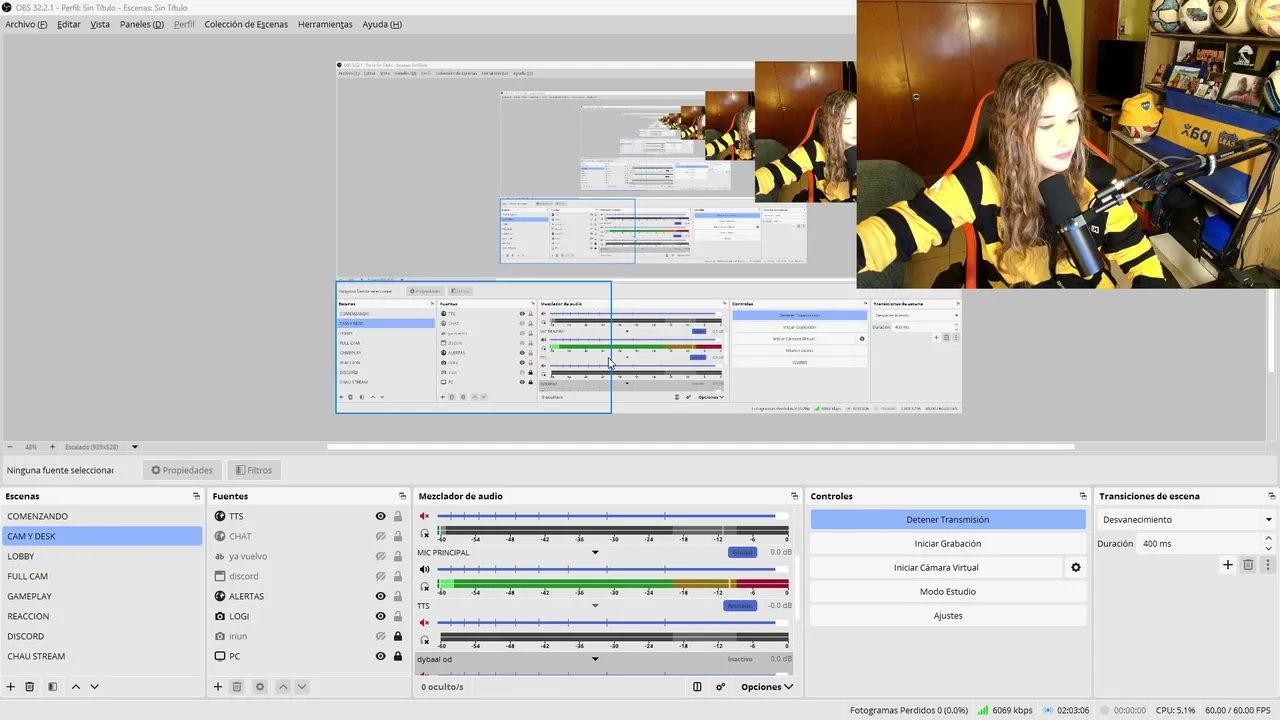The height and width of the screenshot is (720, 1280).
Task: Open the Desvanecimiento transition dropdown
Action: pyautogui.click(x=1187, y=520)
